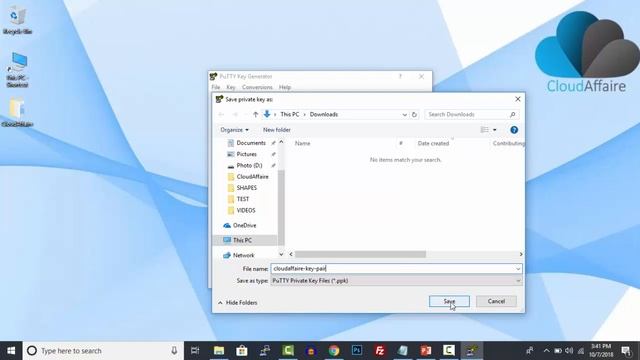Select This PC in the address path

289,114
